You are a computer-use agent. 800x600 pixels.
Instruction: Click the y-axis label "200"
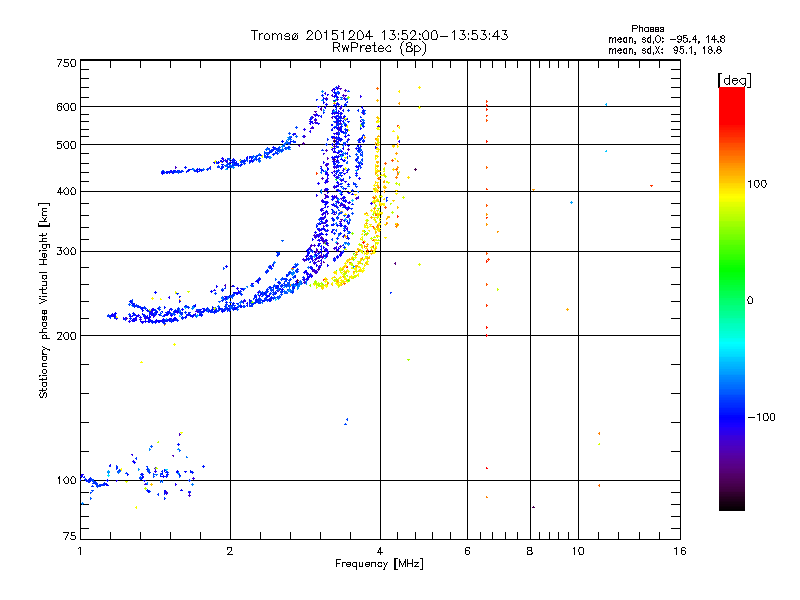pos(66,336)
